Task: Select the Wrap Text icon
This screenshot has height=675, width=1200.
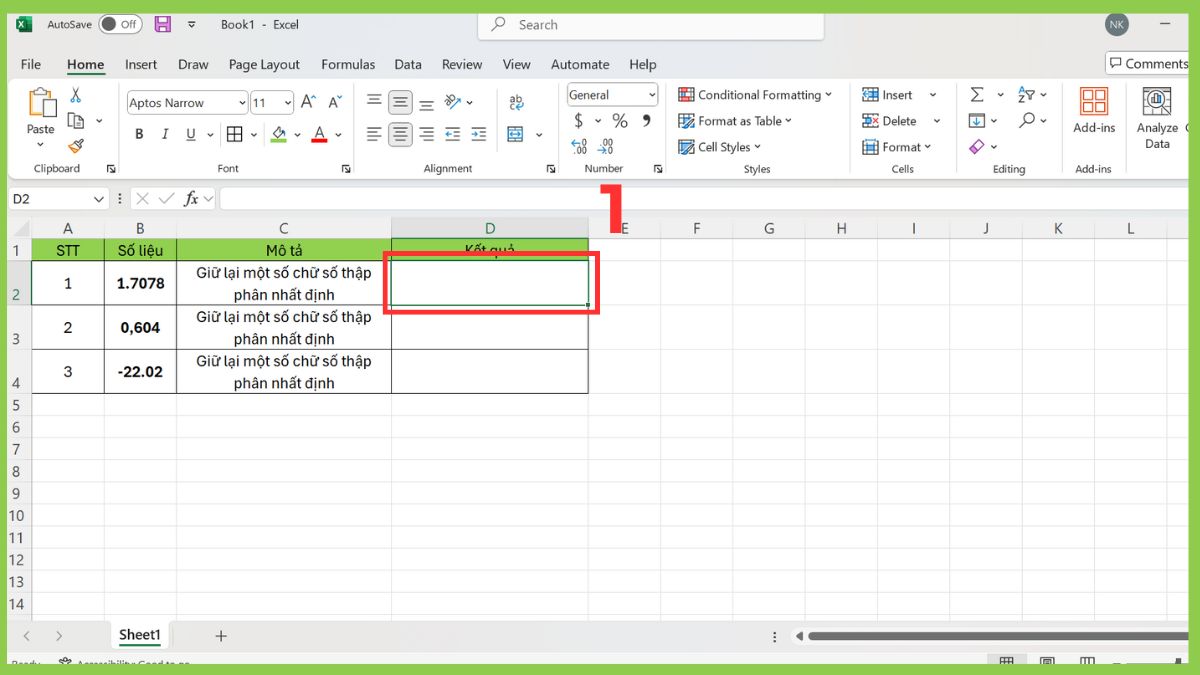Action: pos(517,101)
